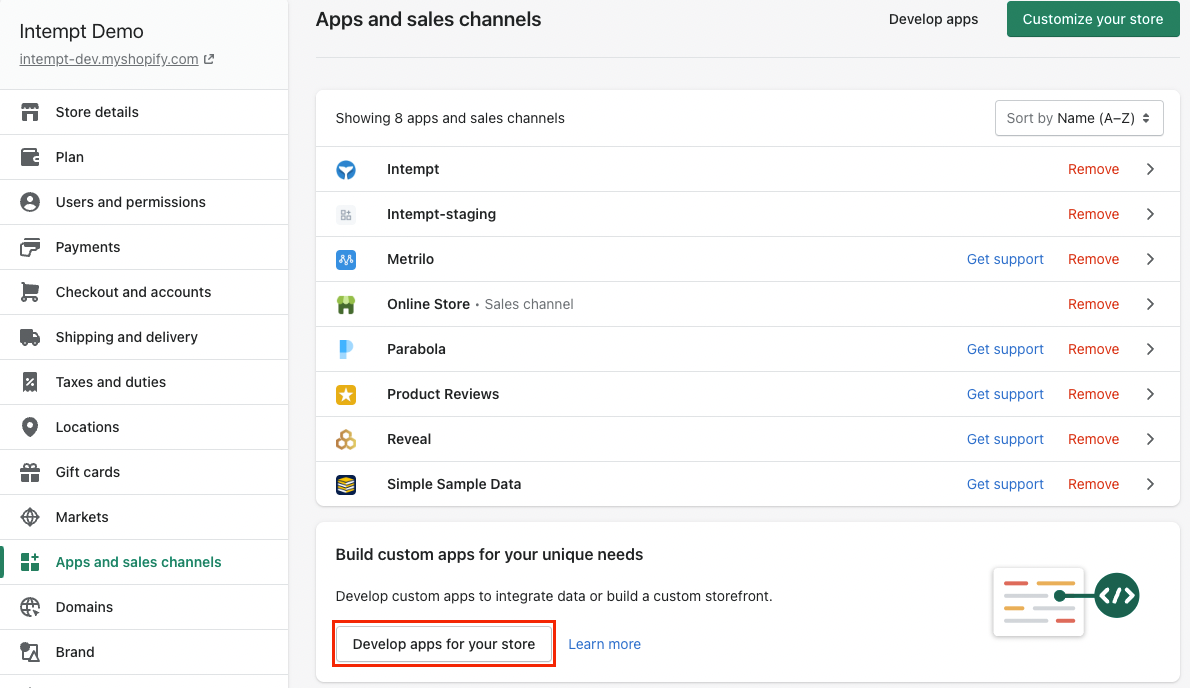The height and width of the screenshot is (688, 1190).
Task: Navigate to Shipping and delivery
Action: (x=144, y=337)
